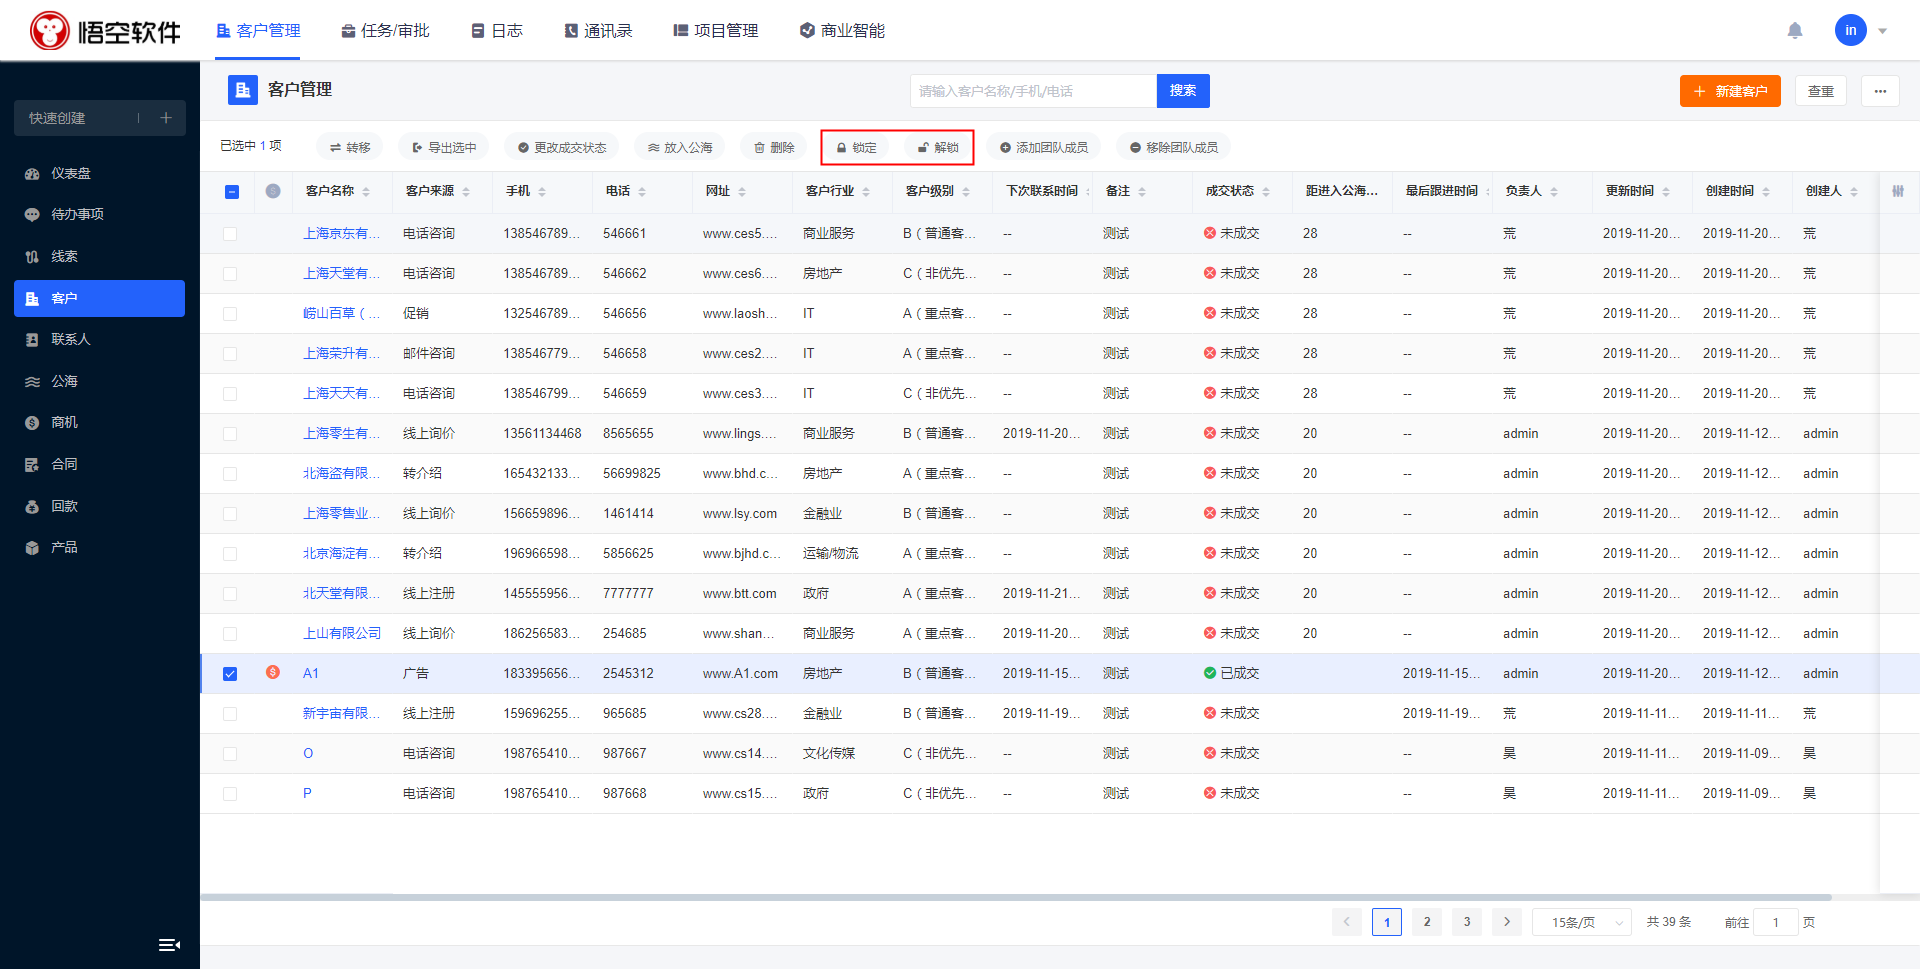Image resolution: width=1920 pixels, height=969 pixels.
Task: Open the more options ellipsis button
Action: coord(1880,91)
